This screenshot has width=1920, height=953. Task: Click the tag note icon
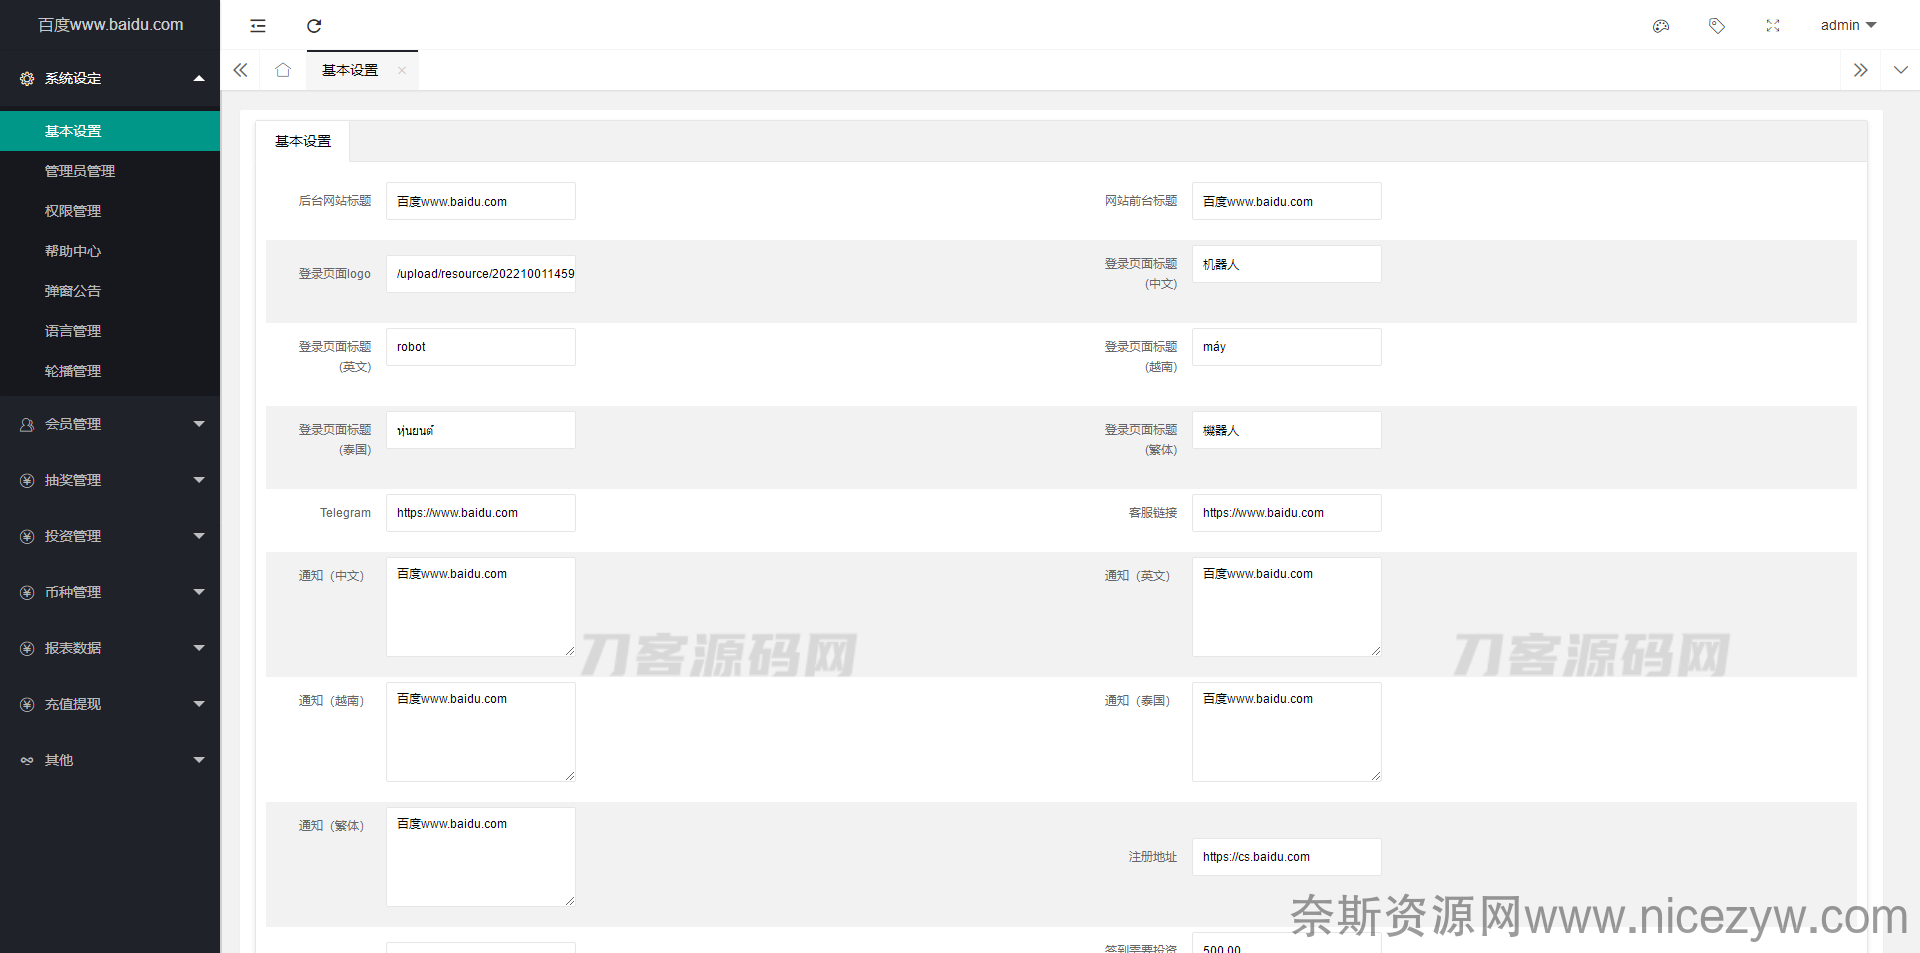coord(1717,26)
